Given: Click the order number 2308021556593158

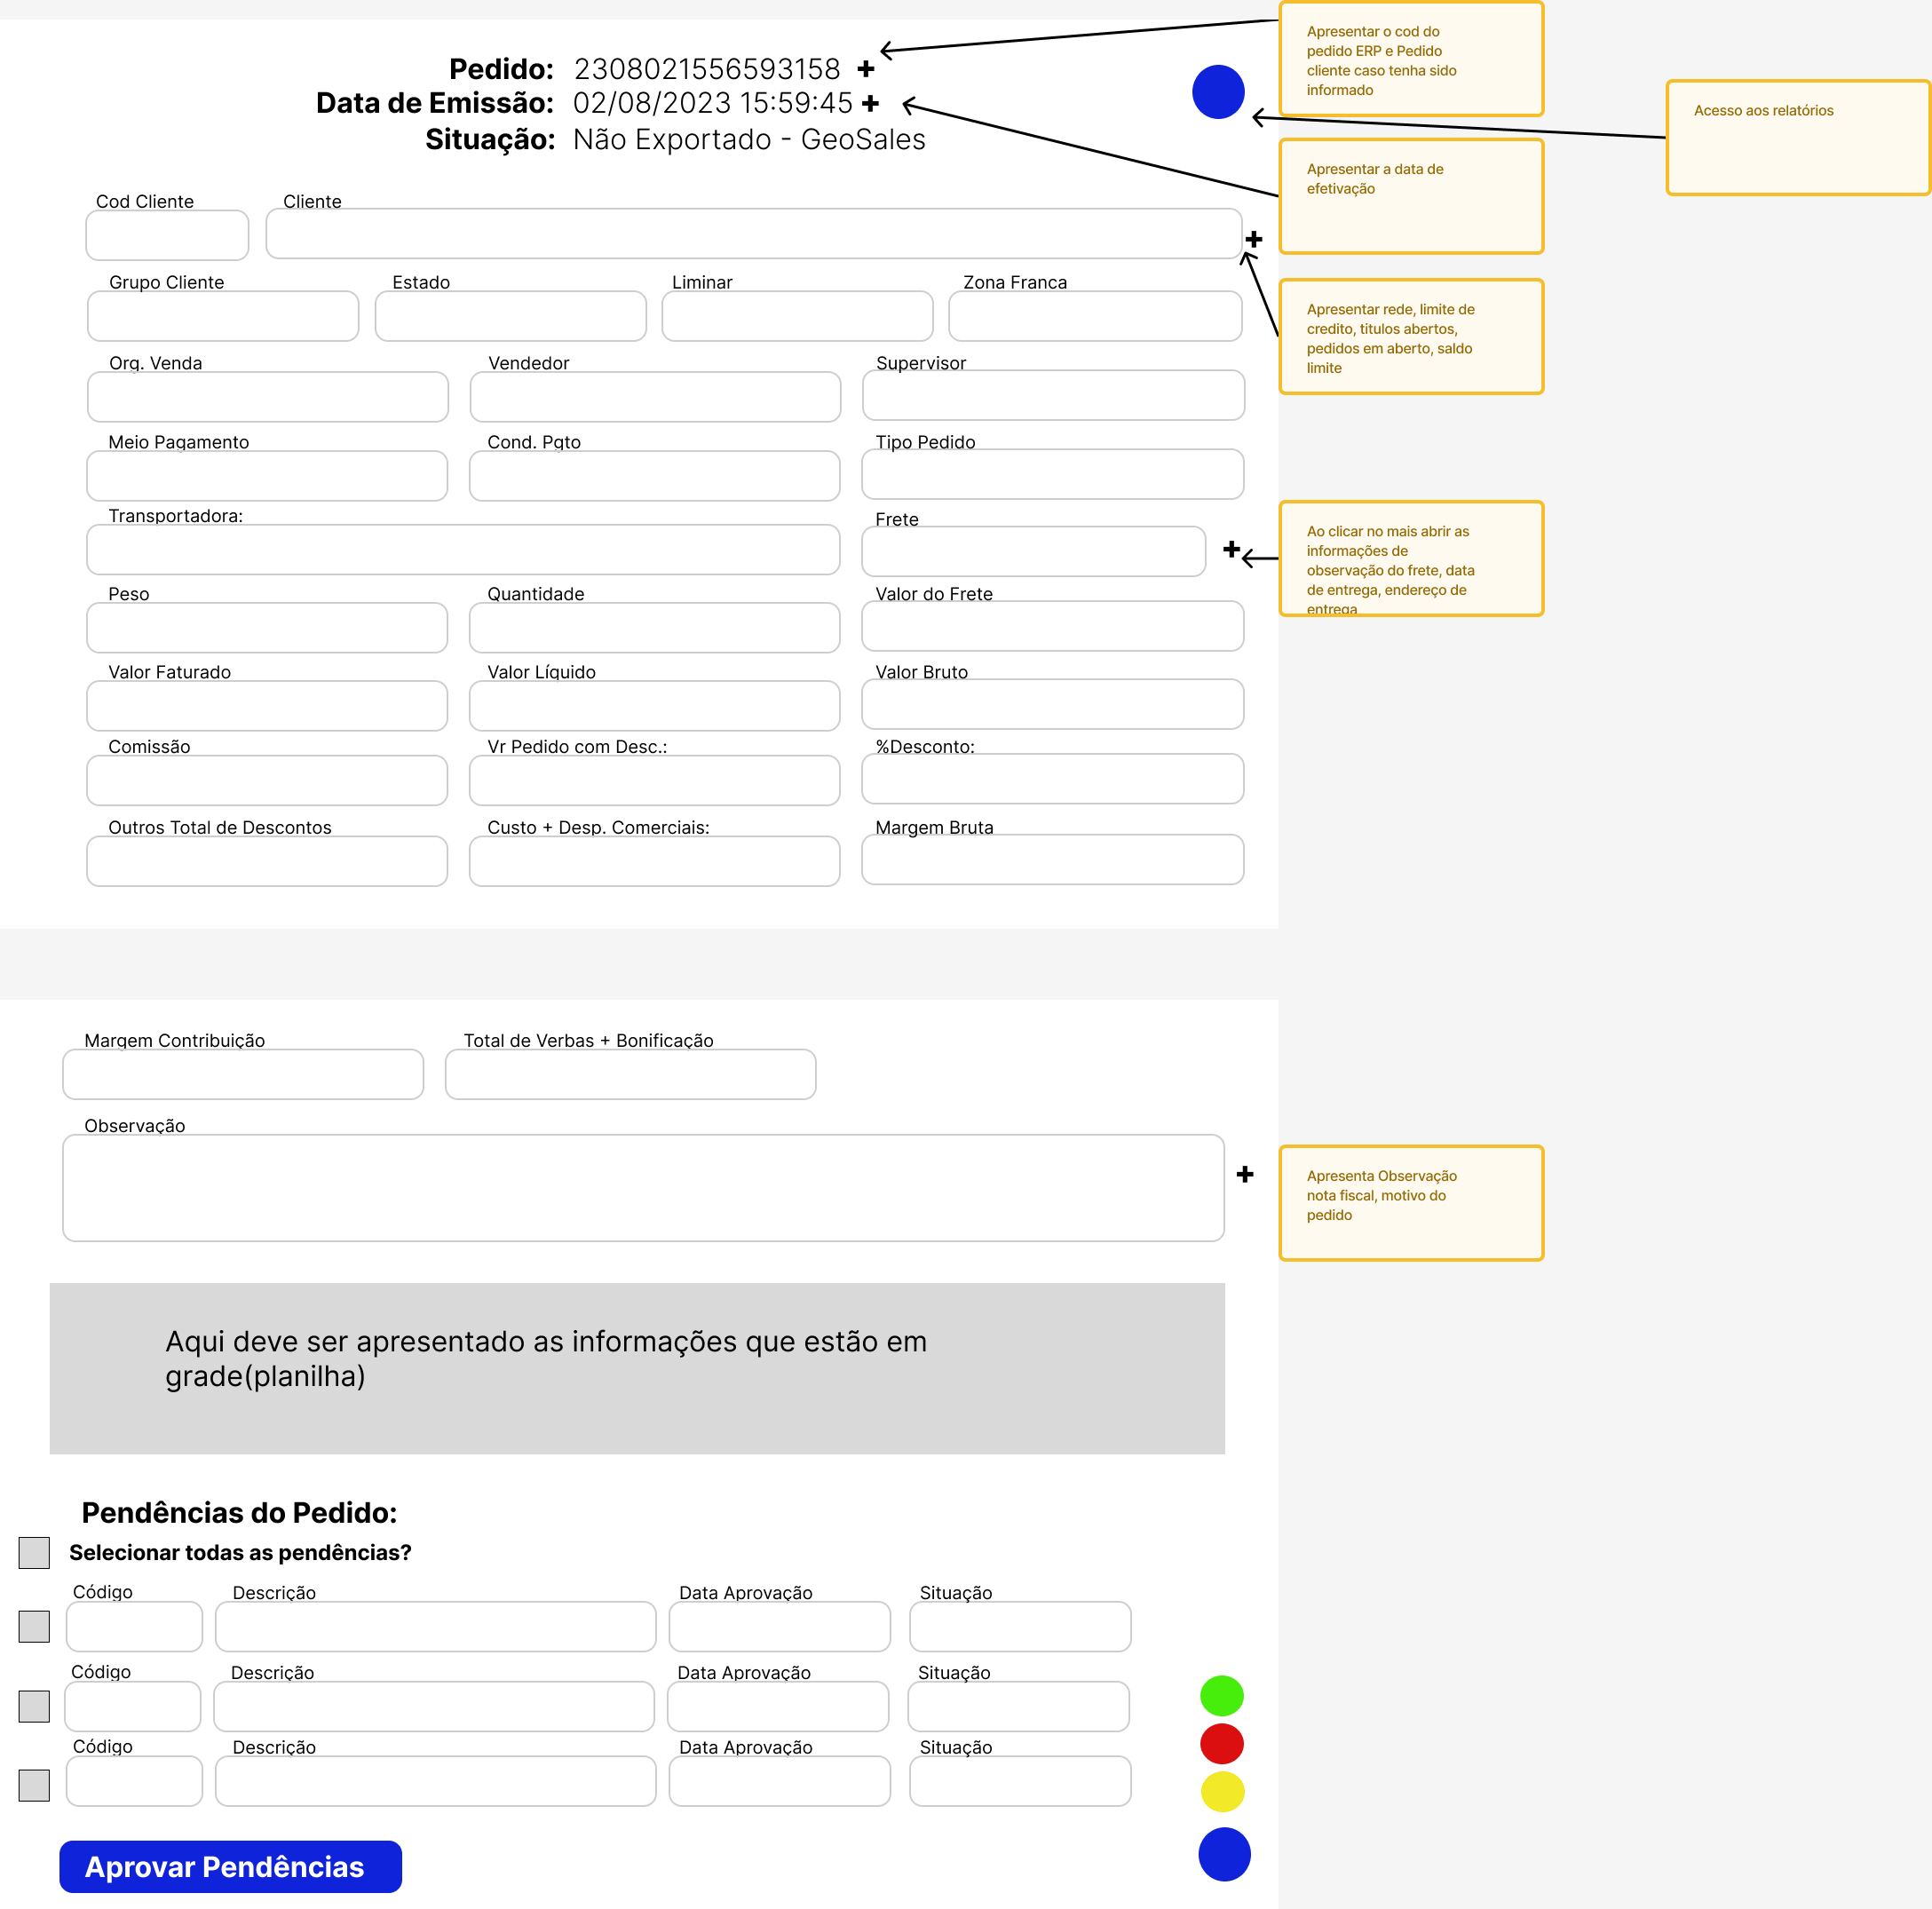Looking at the screenshot, I should coord(707,69).
